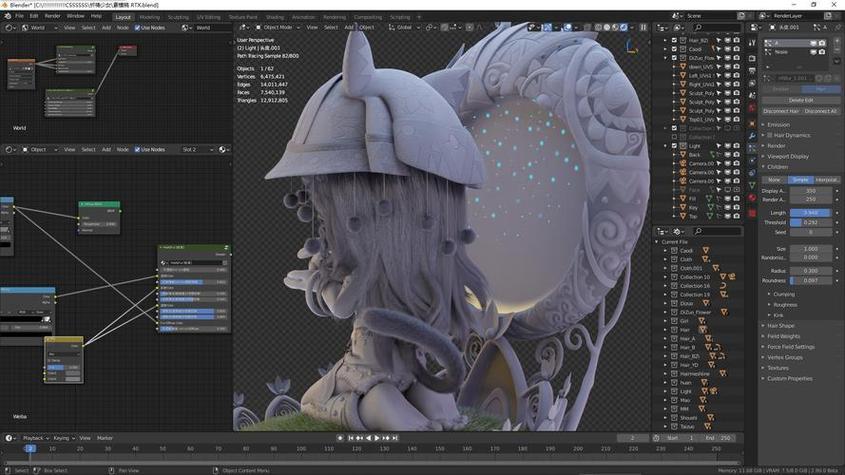845x475 pixels.
Task: Open the Window menu
Action: 75,16
